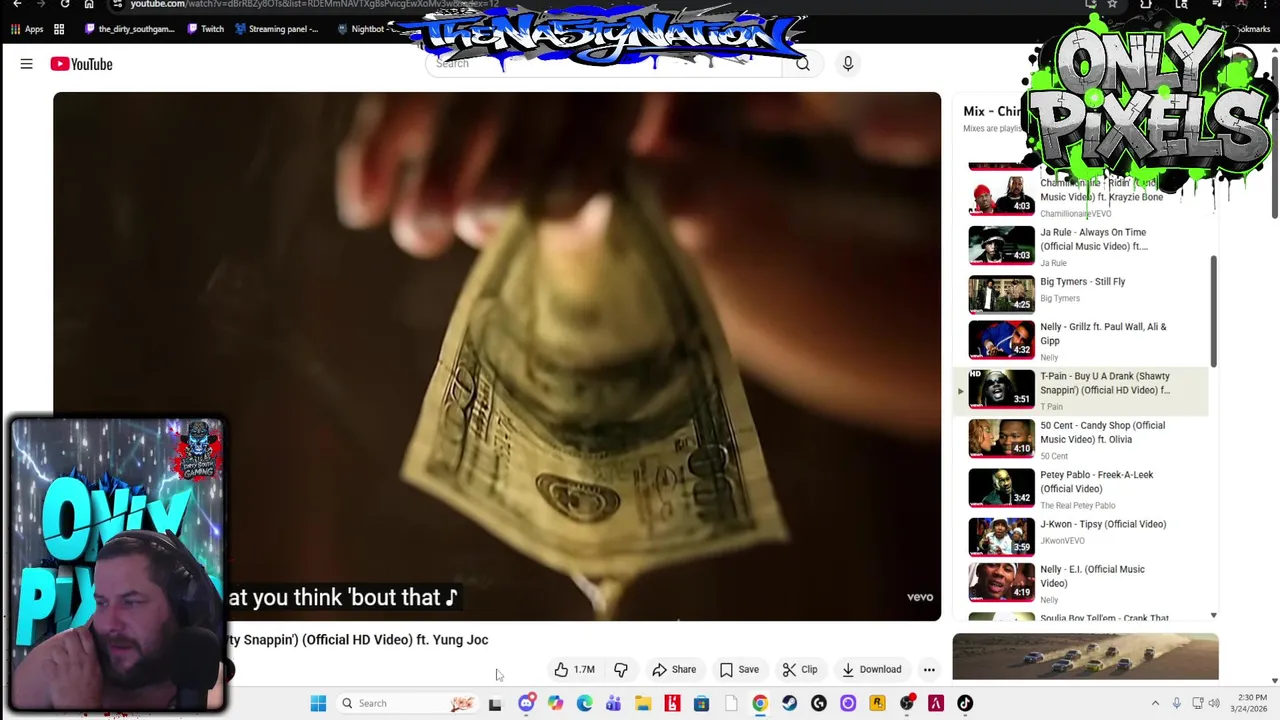The image size is (1280, 720).
Task: Play Ja Rule - Always On Time thumbnail
Action: coord(1001,245)
